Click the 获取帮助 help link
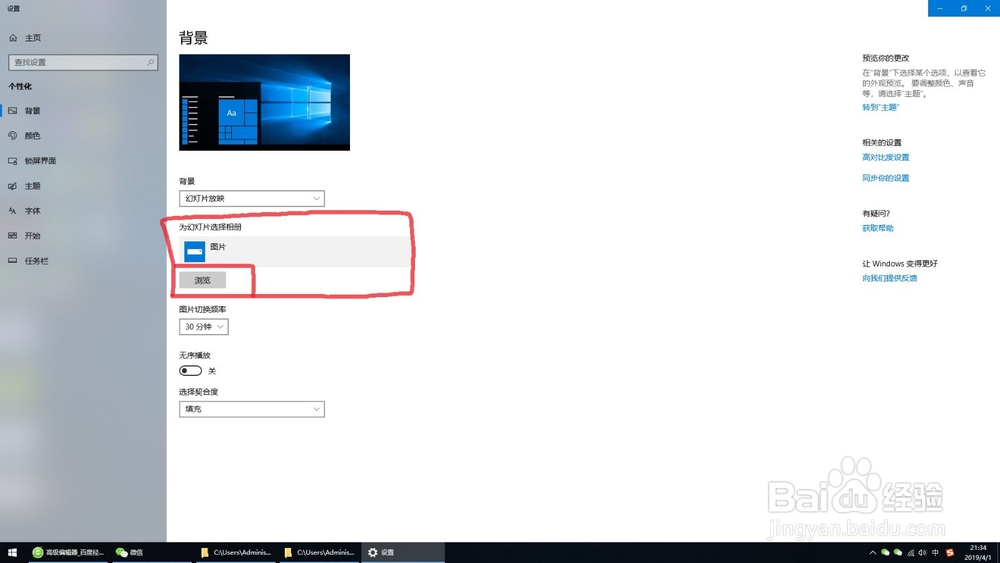Screen dimensions: 1000x563 (x=878, y=228)
